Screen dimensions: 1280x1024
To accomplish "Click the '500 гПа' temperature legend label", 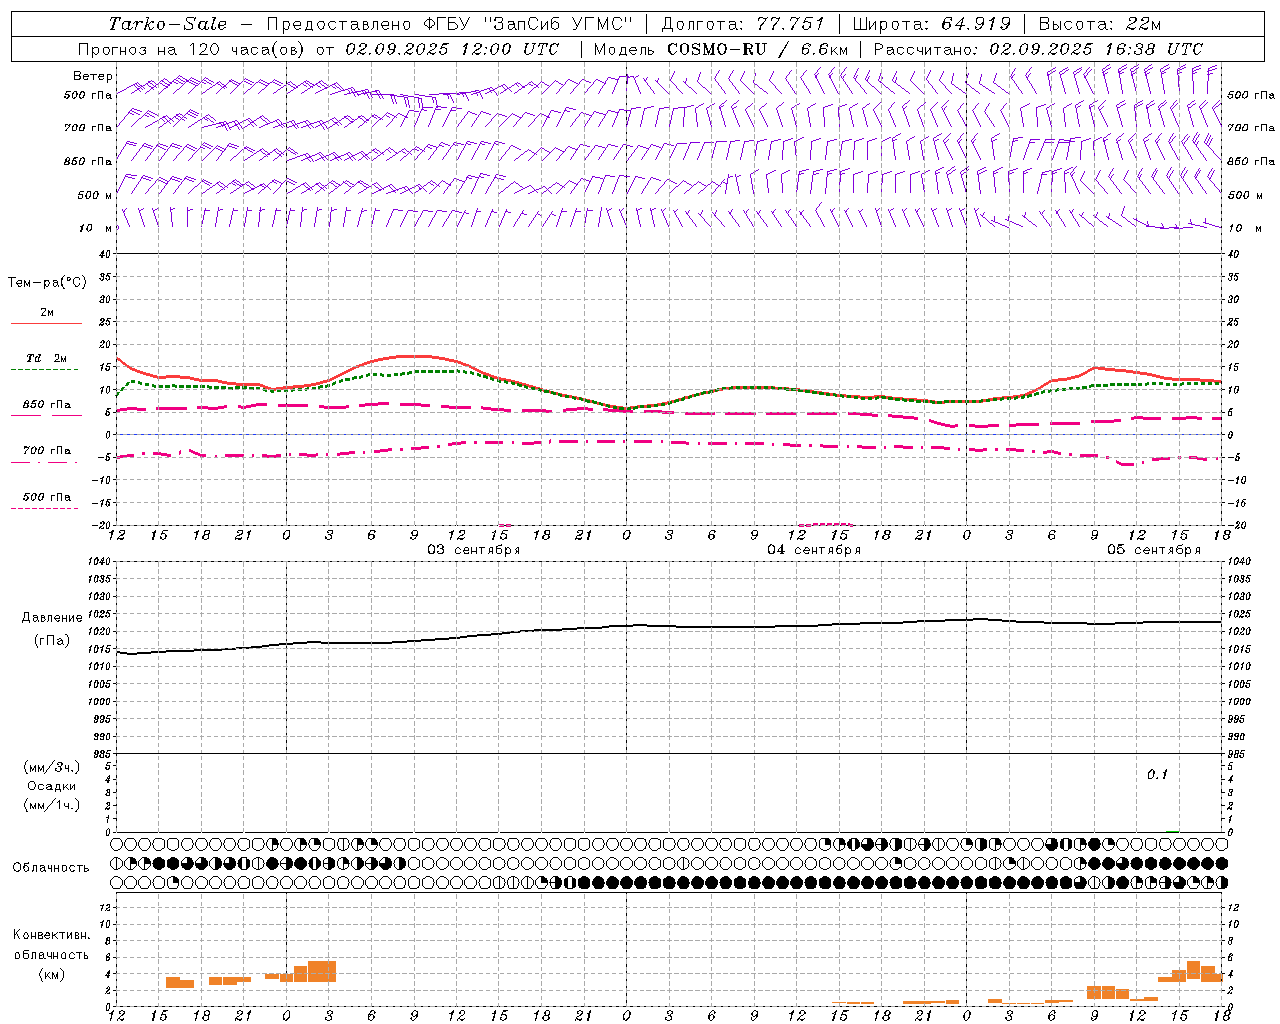I will 47,497.
